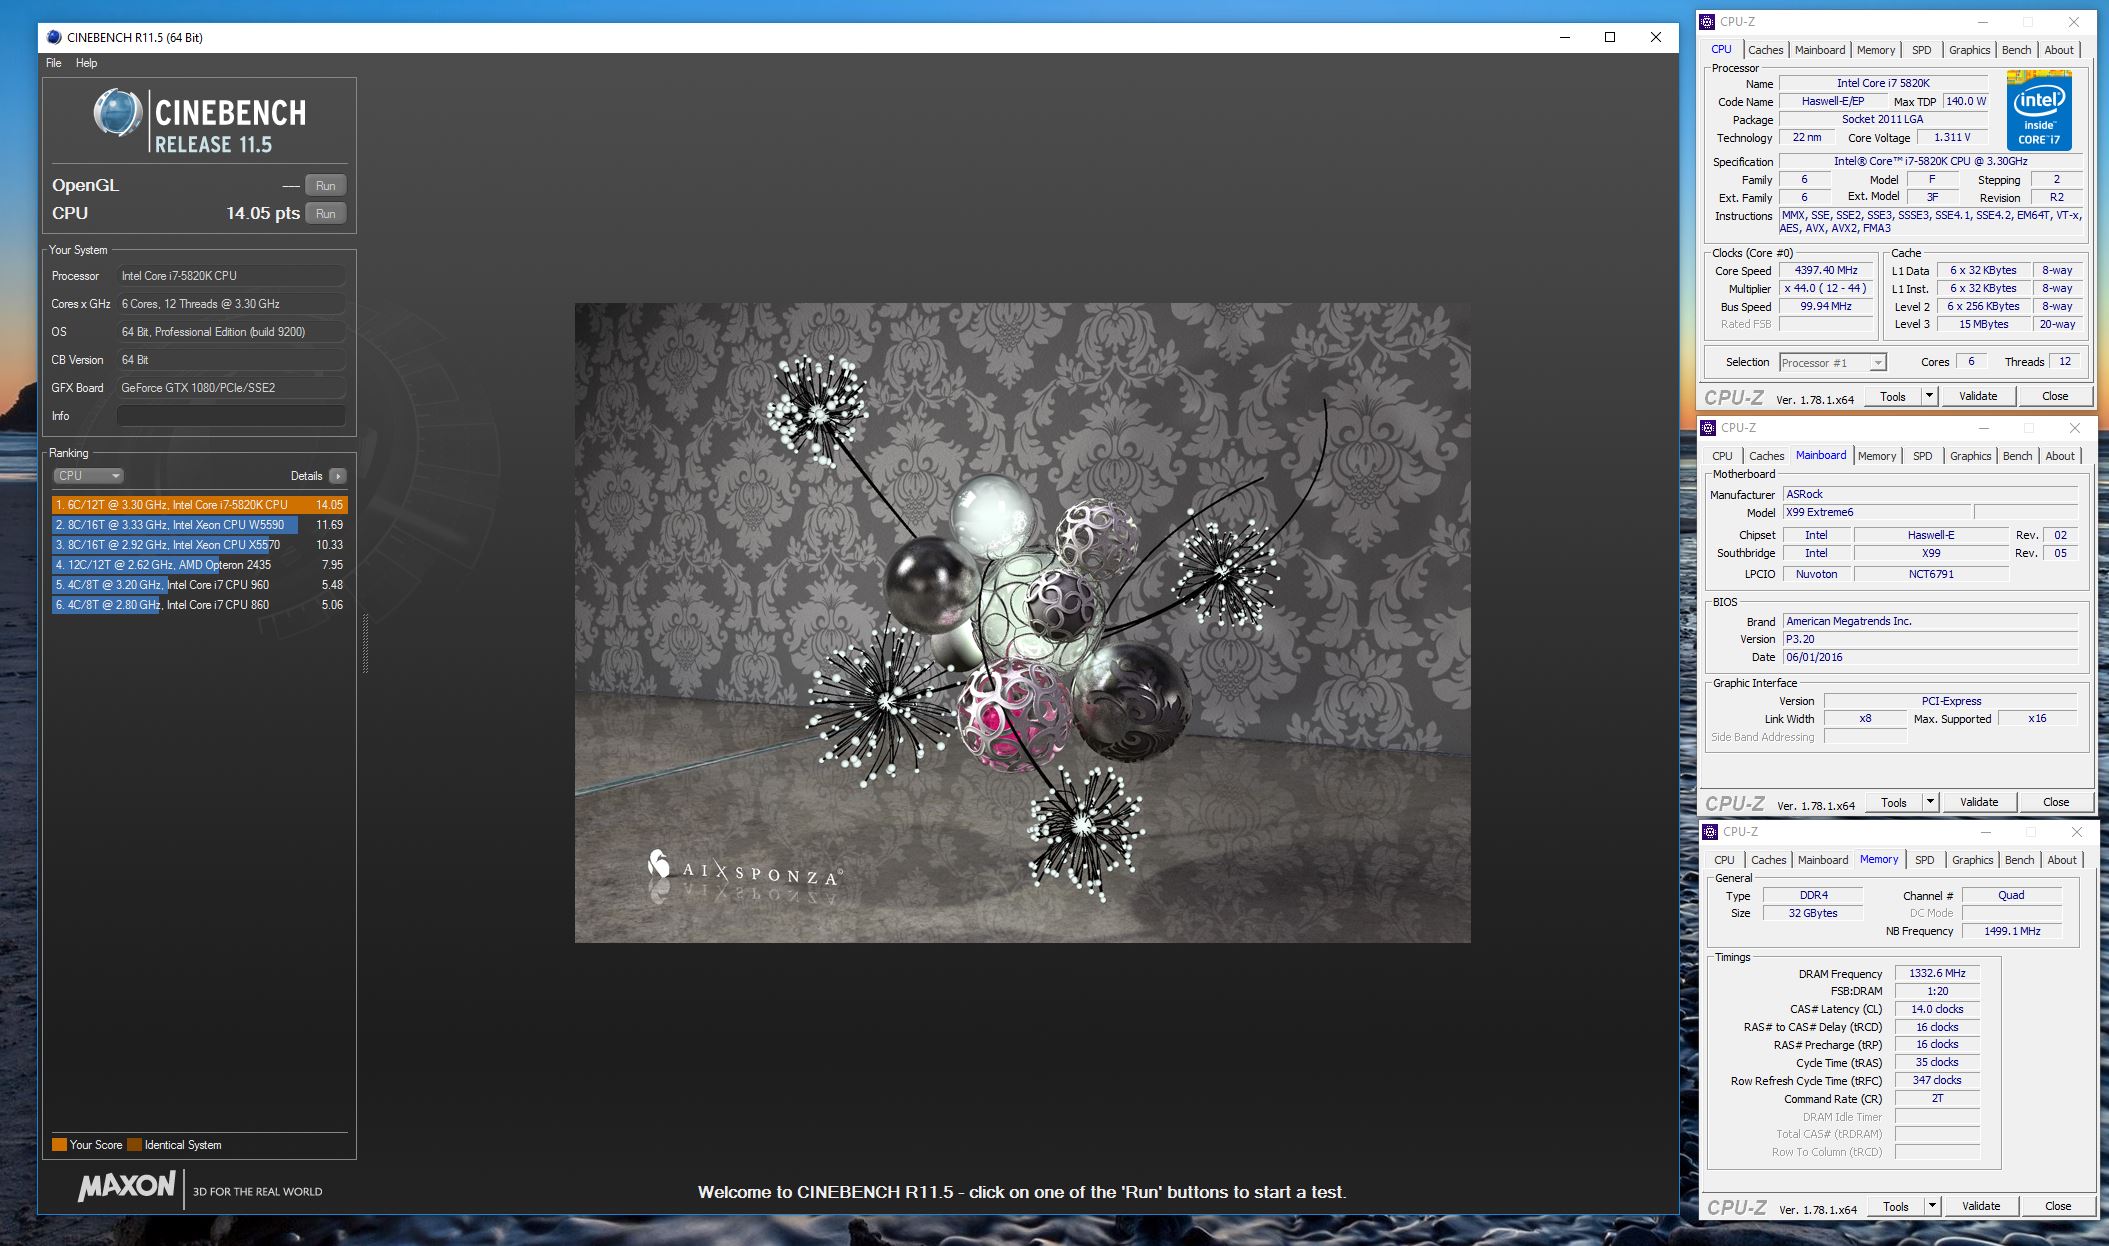Run the OpenGL benchmark

coord(326,186)
